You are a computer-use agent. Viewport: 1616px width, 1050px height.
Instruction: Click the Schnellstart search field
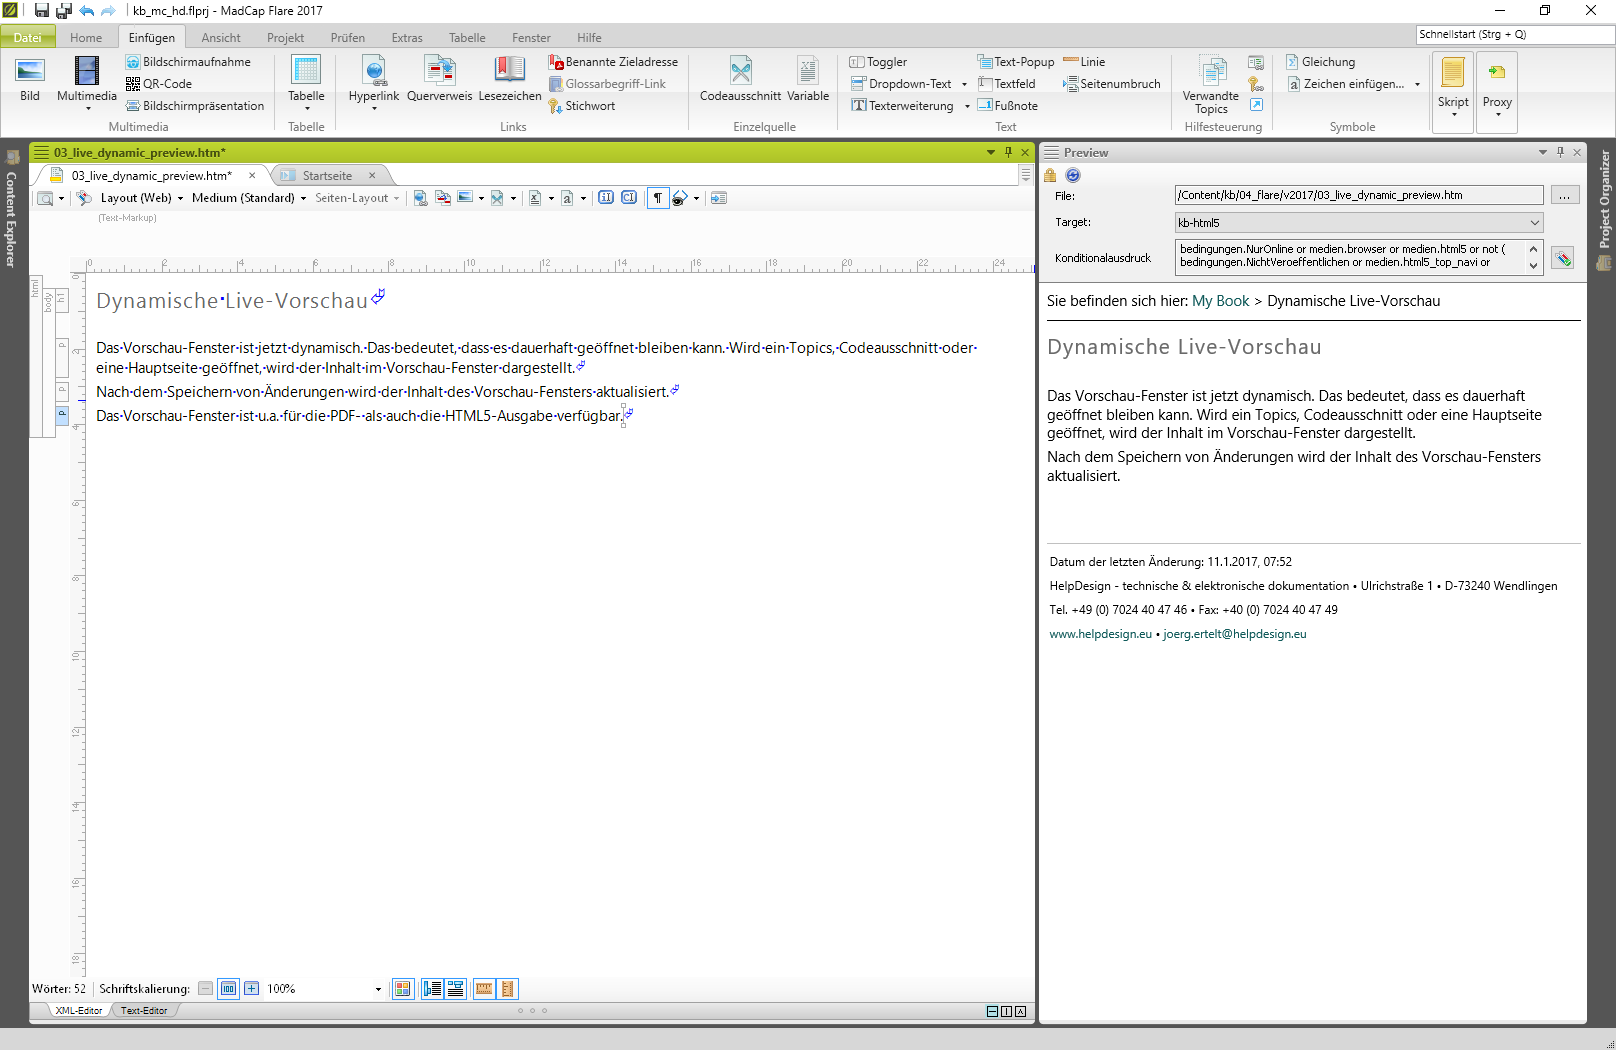click(x=1513, y=34)
